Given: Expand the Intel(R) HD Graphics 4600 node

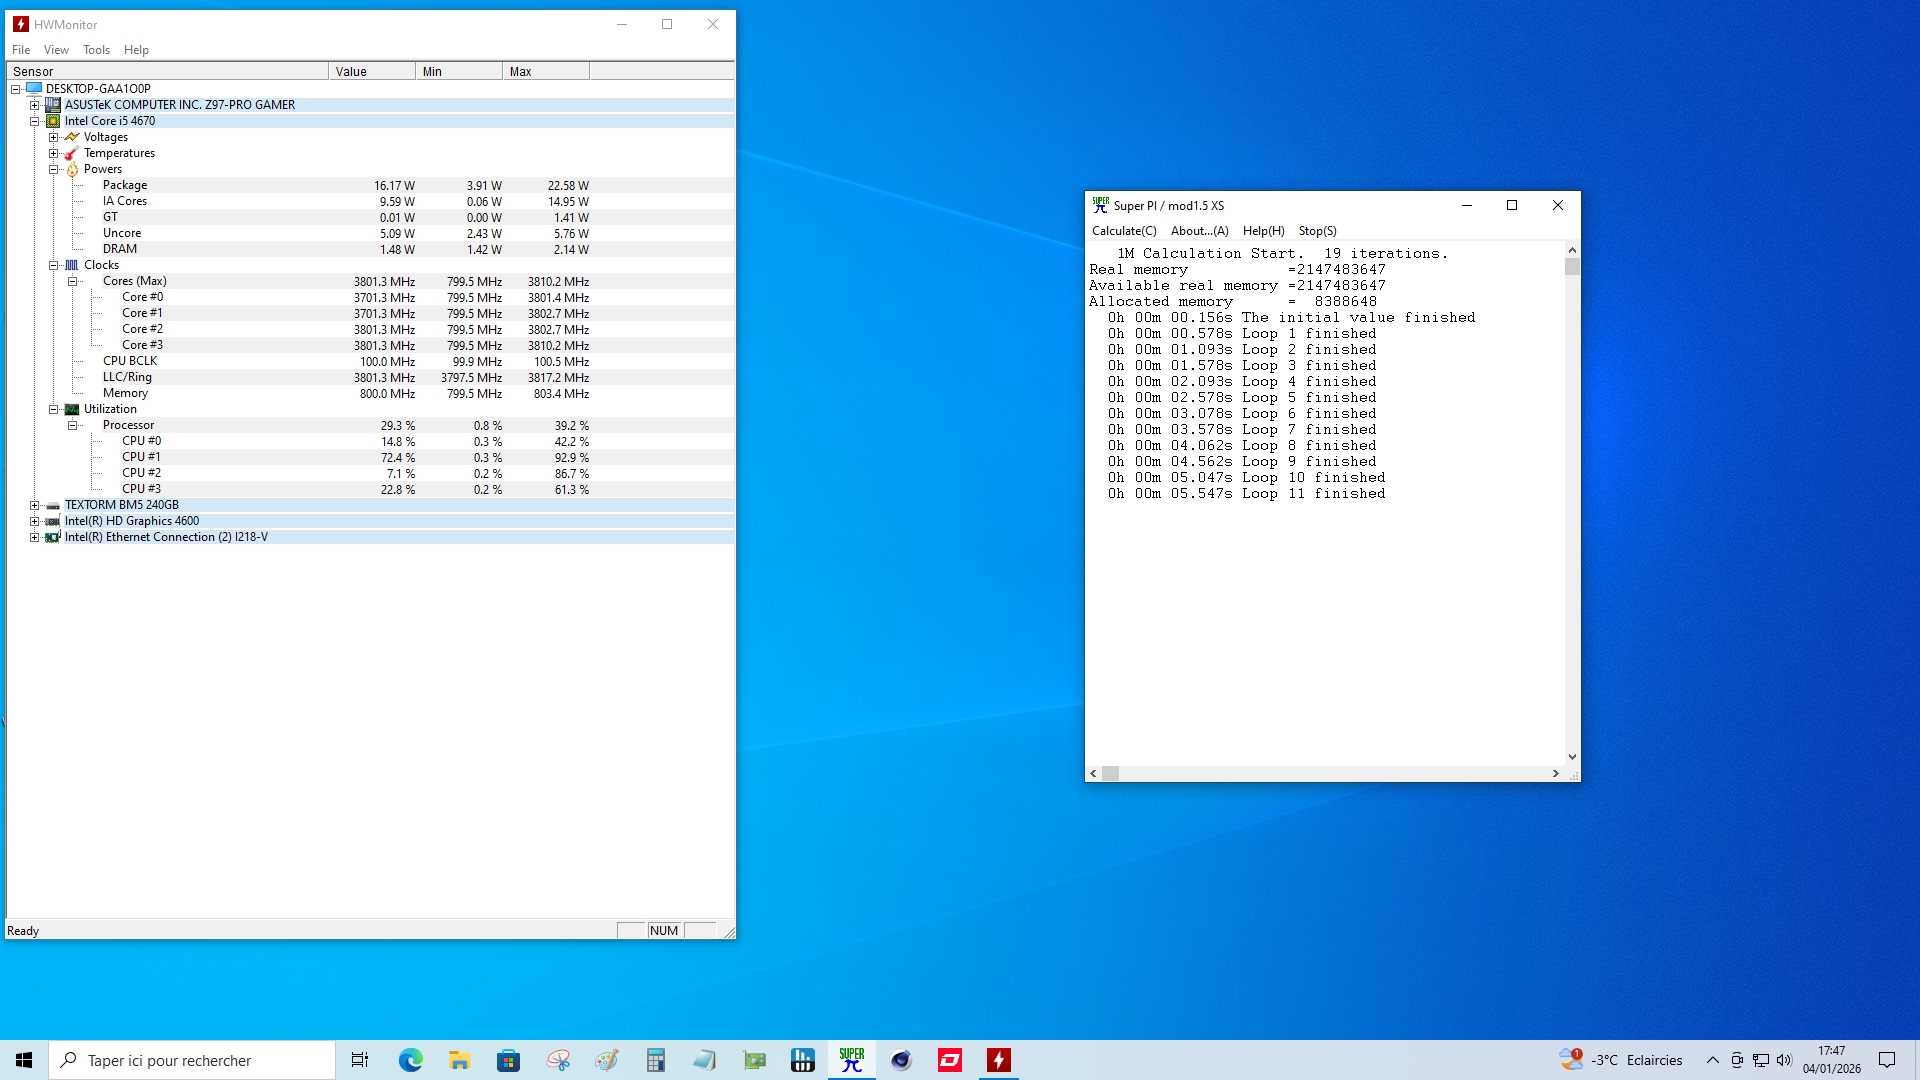Looking at the screenshot, I should coord(35,521).
